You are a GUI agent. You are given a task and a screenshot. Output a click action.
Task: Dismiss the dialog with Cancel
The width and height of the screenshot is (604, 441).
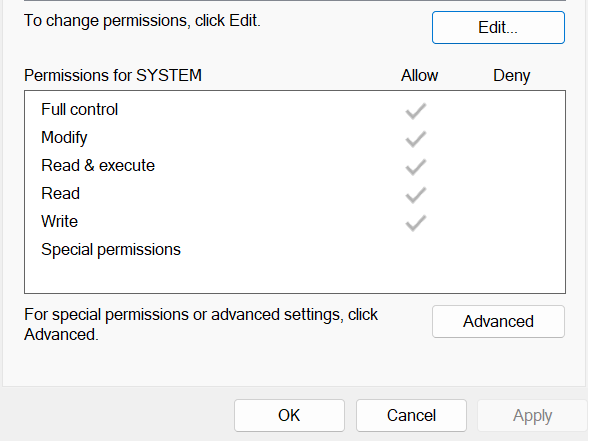(x=411, y=416)
